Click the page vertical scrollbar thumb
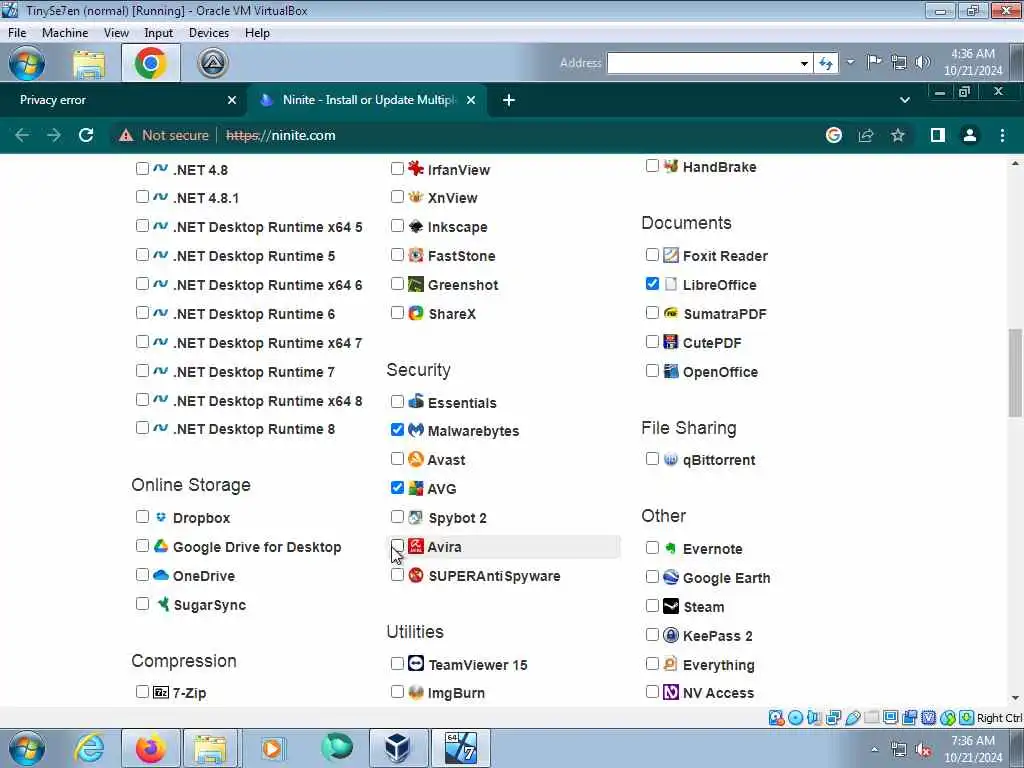This screenshot has height=768, width=1024. [1014, 372]
